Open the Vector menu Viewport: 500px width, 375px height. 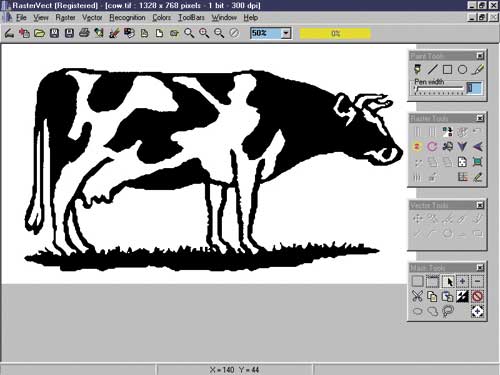(92, 17)
